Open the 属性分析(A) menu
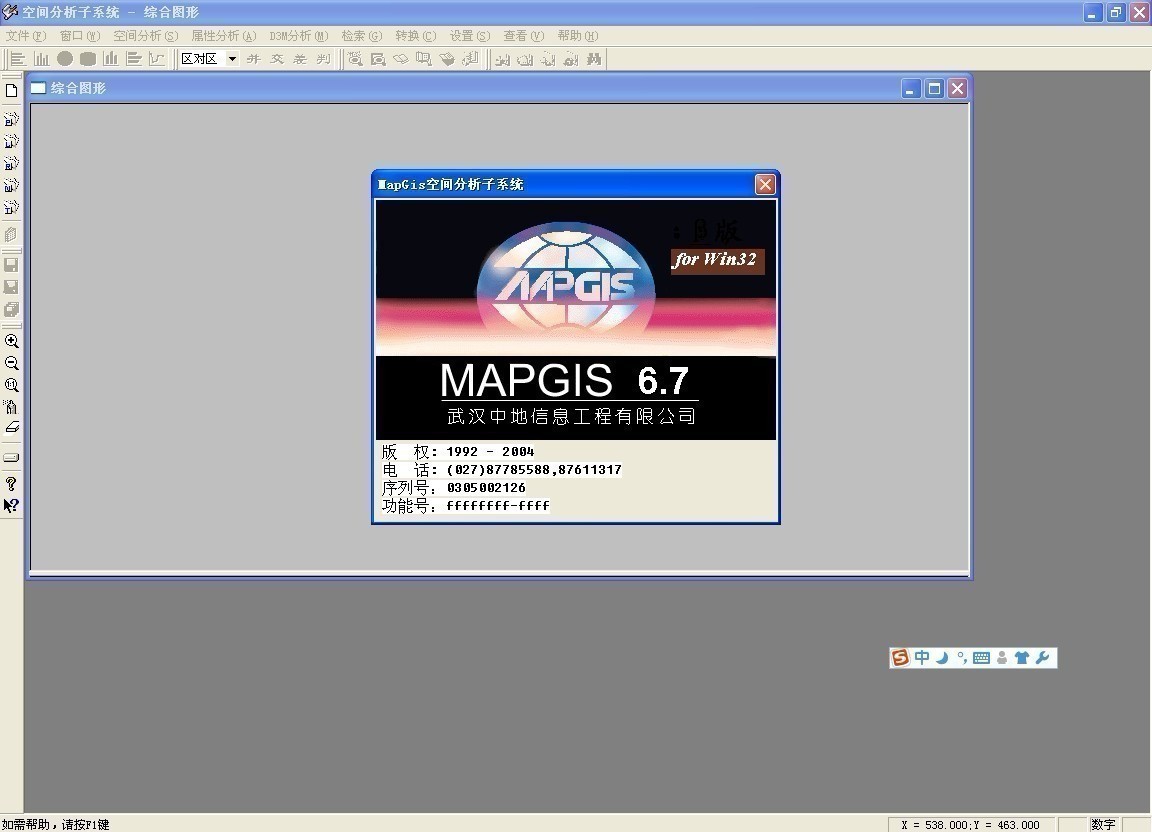This screenshot has width=1152, height=832. click(x=223, y=35)
